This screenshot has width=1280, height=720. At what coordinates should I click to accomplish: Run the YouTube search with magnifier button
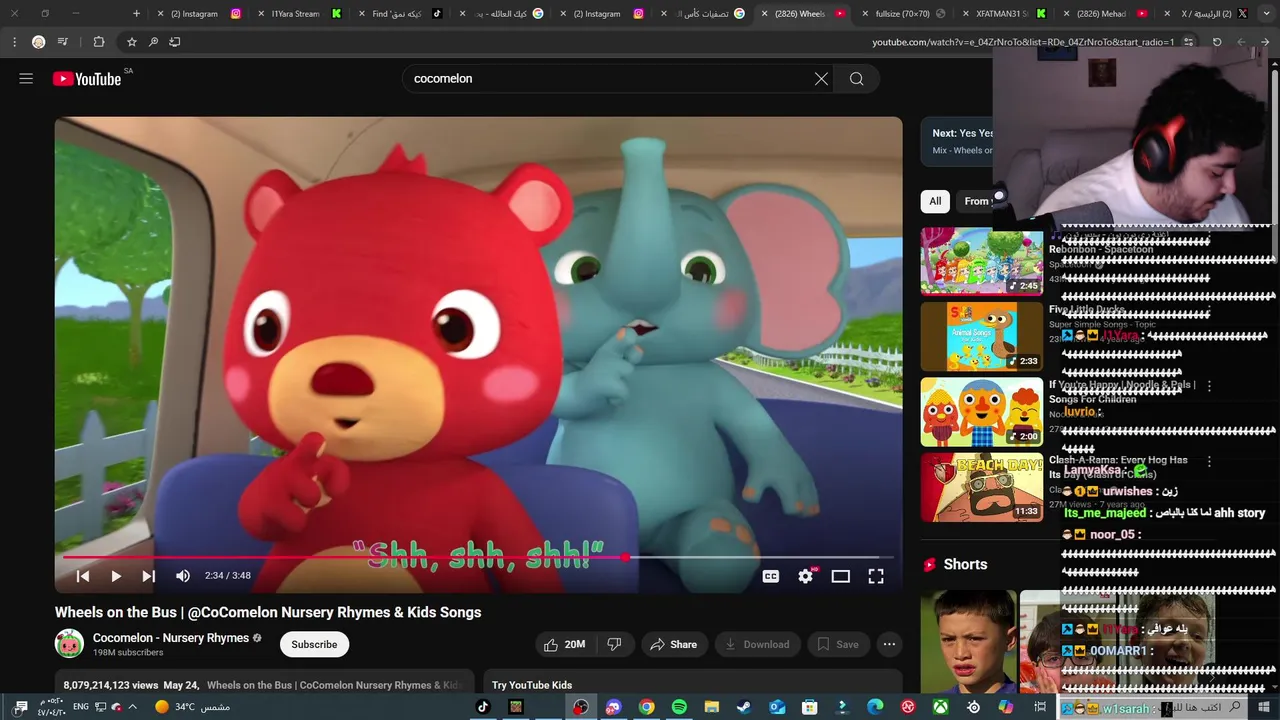[x=857, y=79]
